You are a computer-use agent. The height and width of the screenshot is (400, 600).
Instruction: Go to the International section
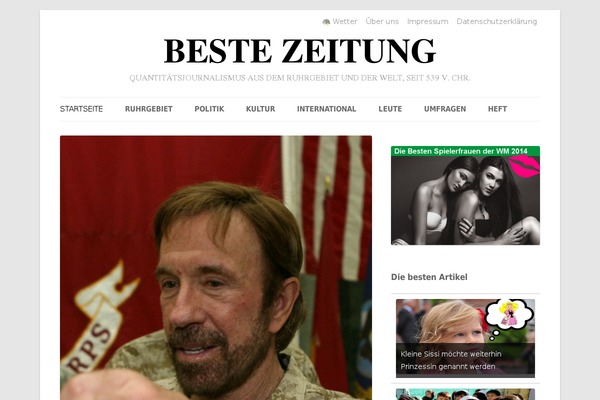pyautogui.click(x=326, y=109)
